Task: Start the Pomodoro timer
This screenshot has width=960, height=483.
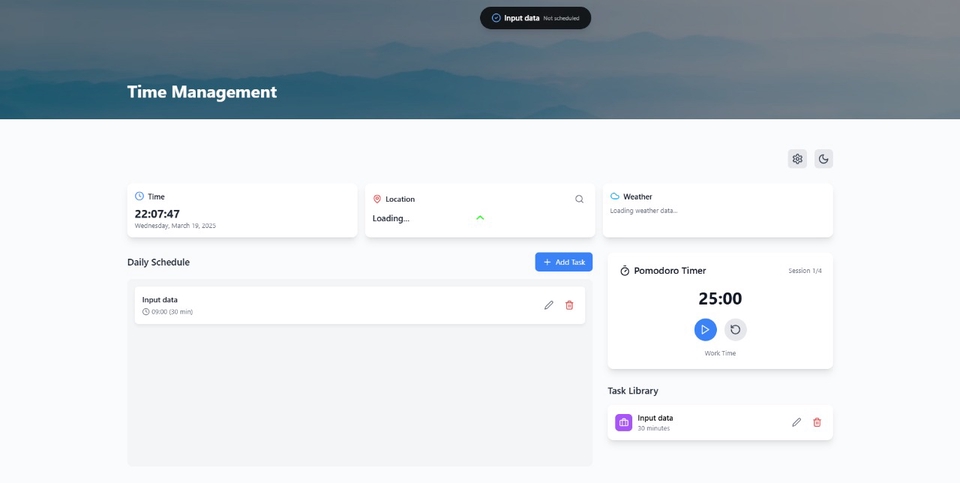Action: (x=705, y=329)
